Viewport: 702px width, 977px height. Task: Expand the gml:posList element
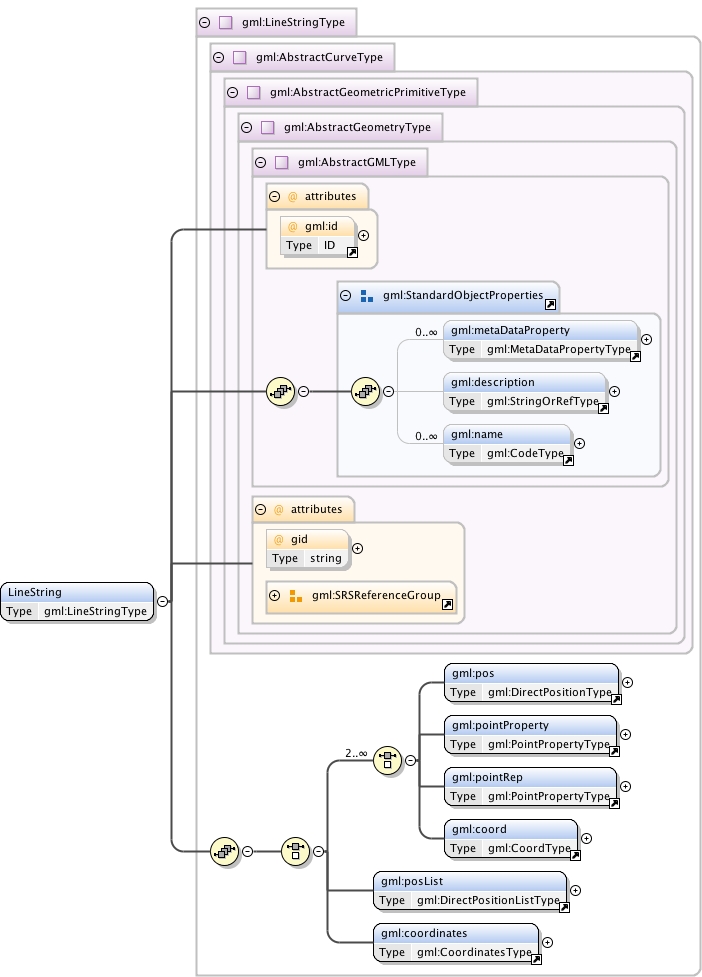tap(576, 890)
